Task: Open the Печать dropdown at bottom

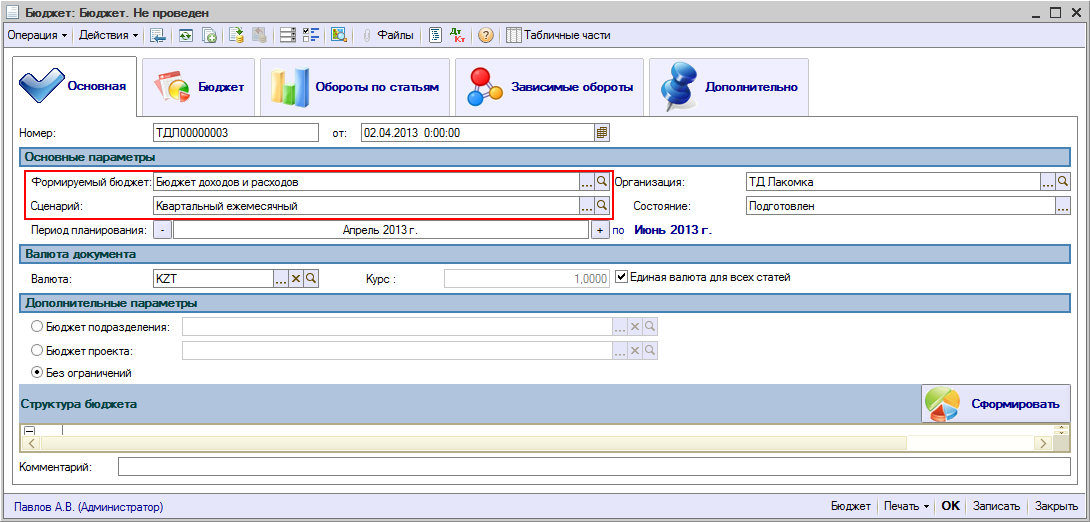Action: pos(906,506)
